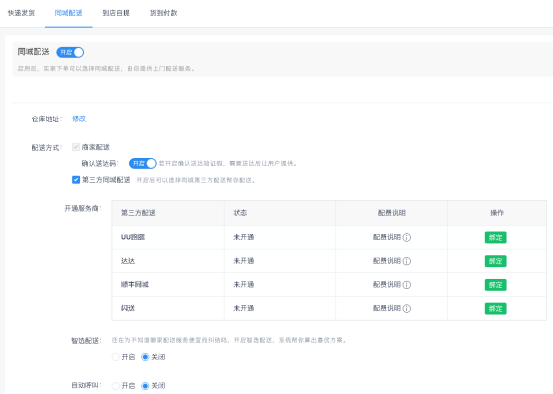Toggle the 同城配送 switch off
Screen dimensions: 553x394
tap(70, 53)
